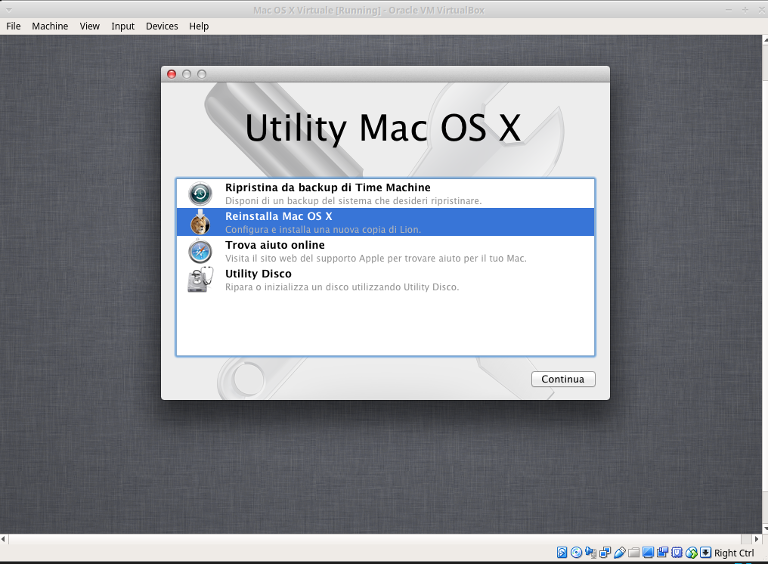Click the vertical scrollbar down arrow
768x564 pixels.
(766, 529)
